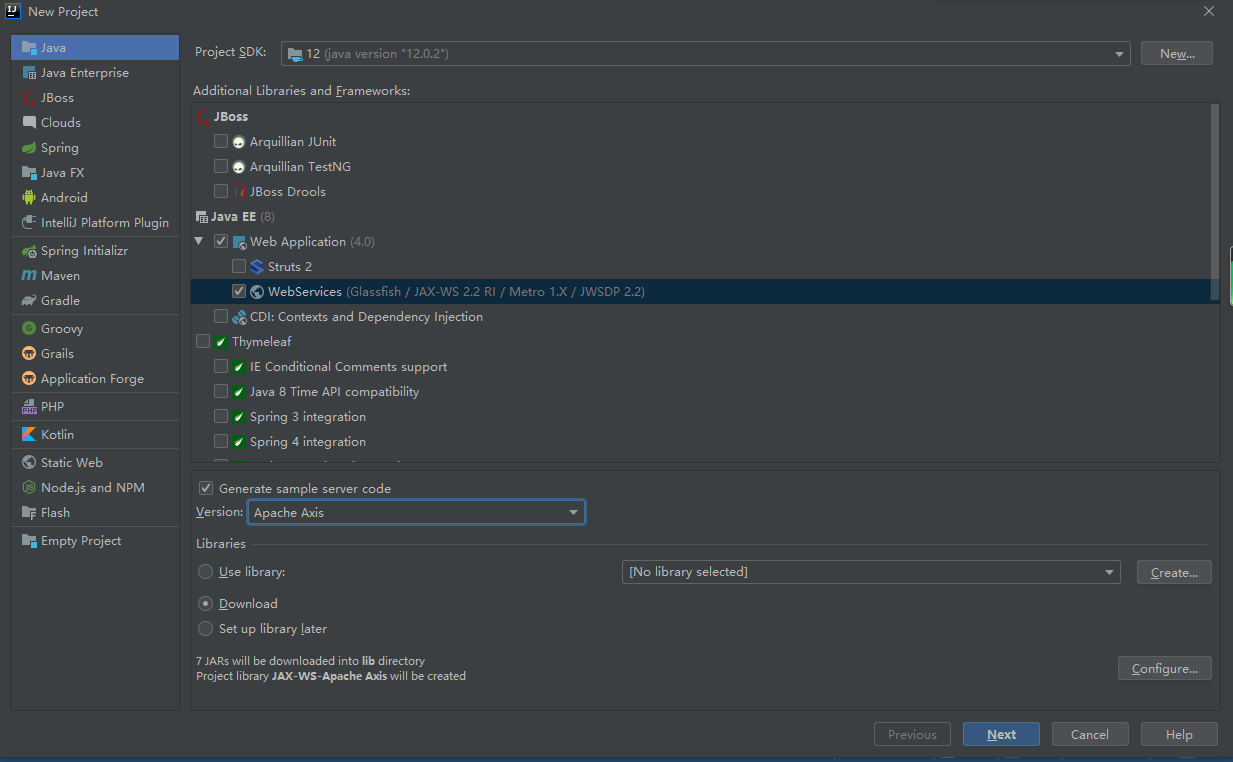Enable the Arquillian JUnit checkbox
Screen dimensions: 1233x762
click(x=221, y=141)
